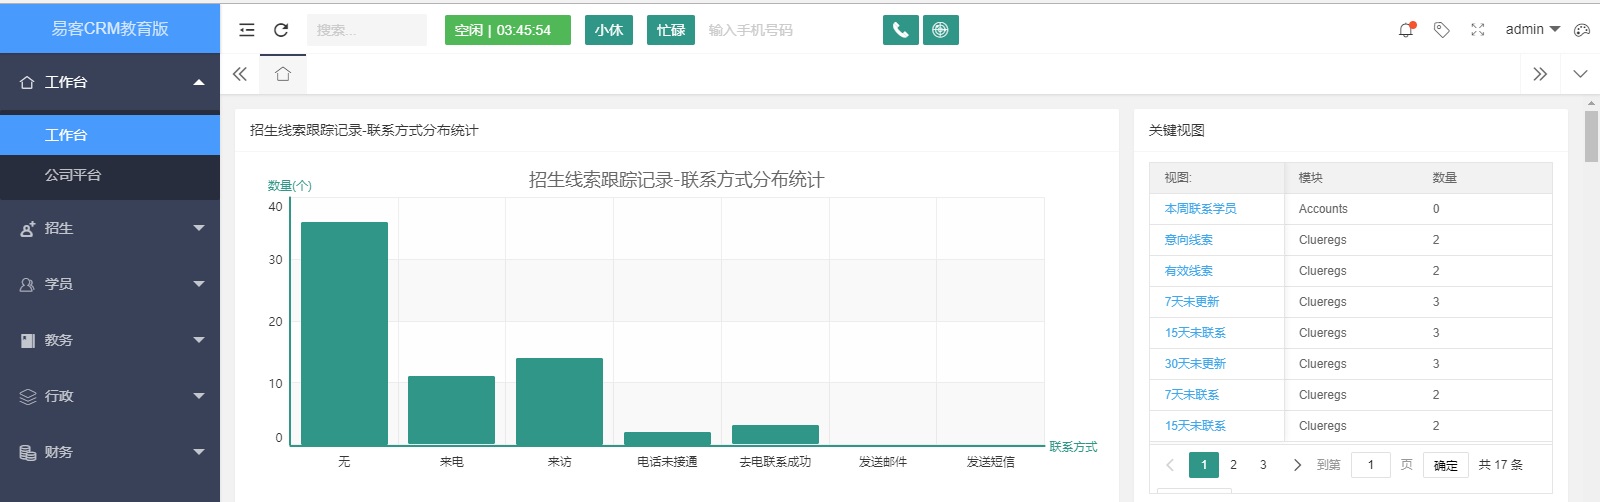1600x502 pixels.
Task: Click the 来电 bar in chart
Action: 451,410
